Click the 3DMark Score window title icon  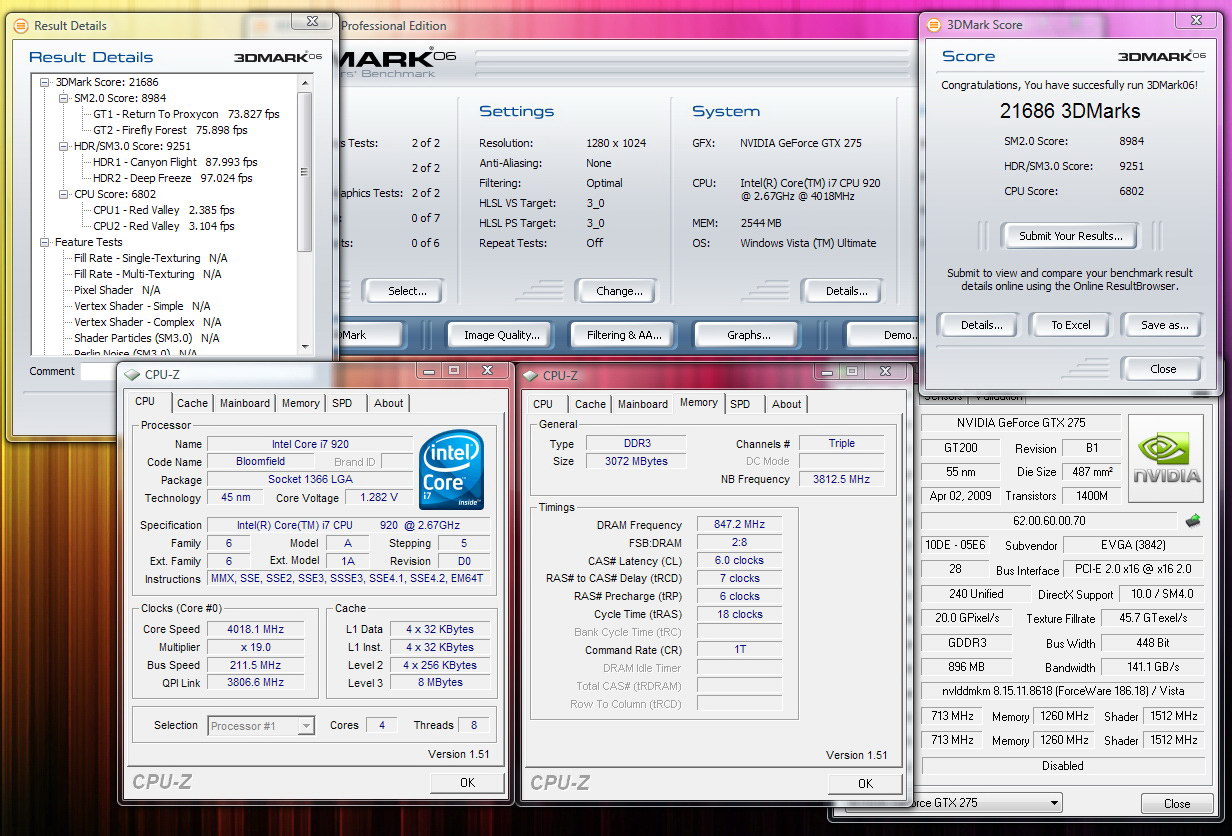[x=933, y=25]
